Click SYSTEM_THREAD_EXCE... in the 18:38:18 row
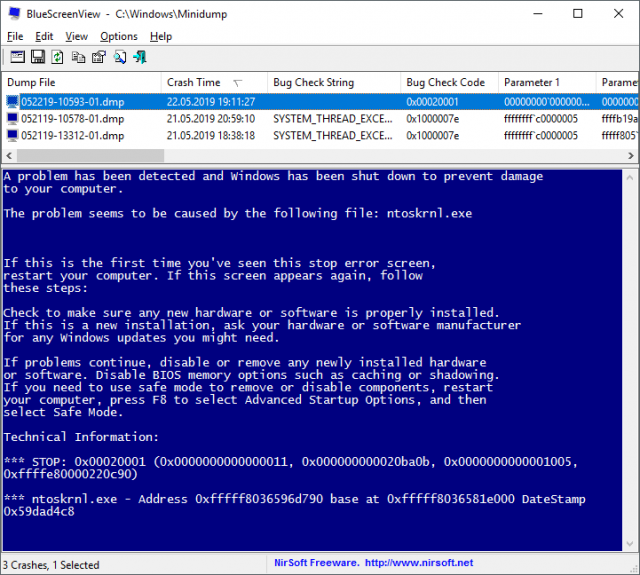640x575 pixels. click(333, 135)
